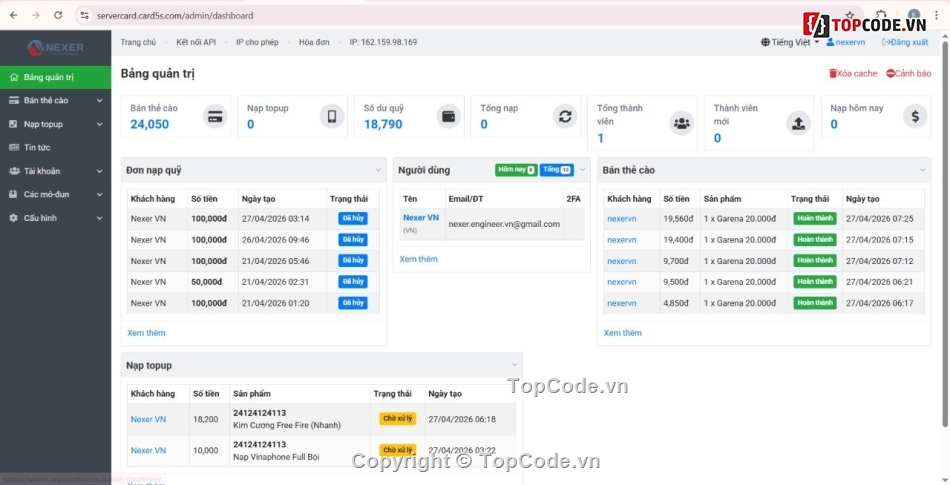Open nexervn link for 19,560đ order
This screenshot has height=485, width=950.
[x=622, y=219]
